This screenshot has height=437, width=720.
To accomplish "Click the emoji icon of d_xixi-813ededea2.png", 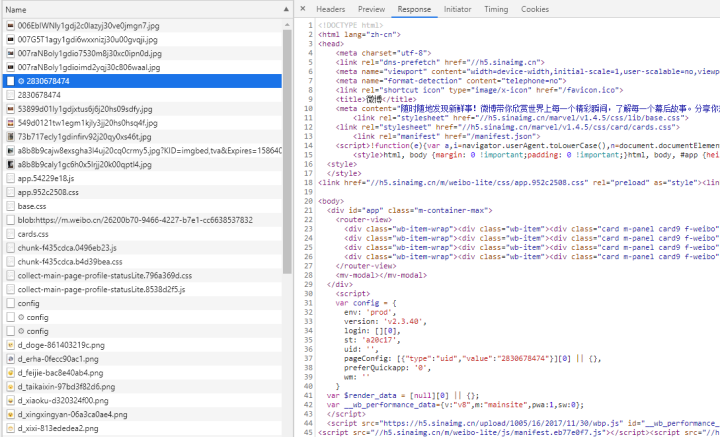I will pyautogui.click(x=11, y=428).
